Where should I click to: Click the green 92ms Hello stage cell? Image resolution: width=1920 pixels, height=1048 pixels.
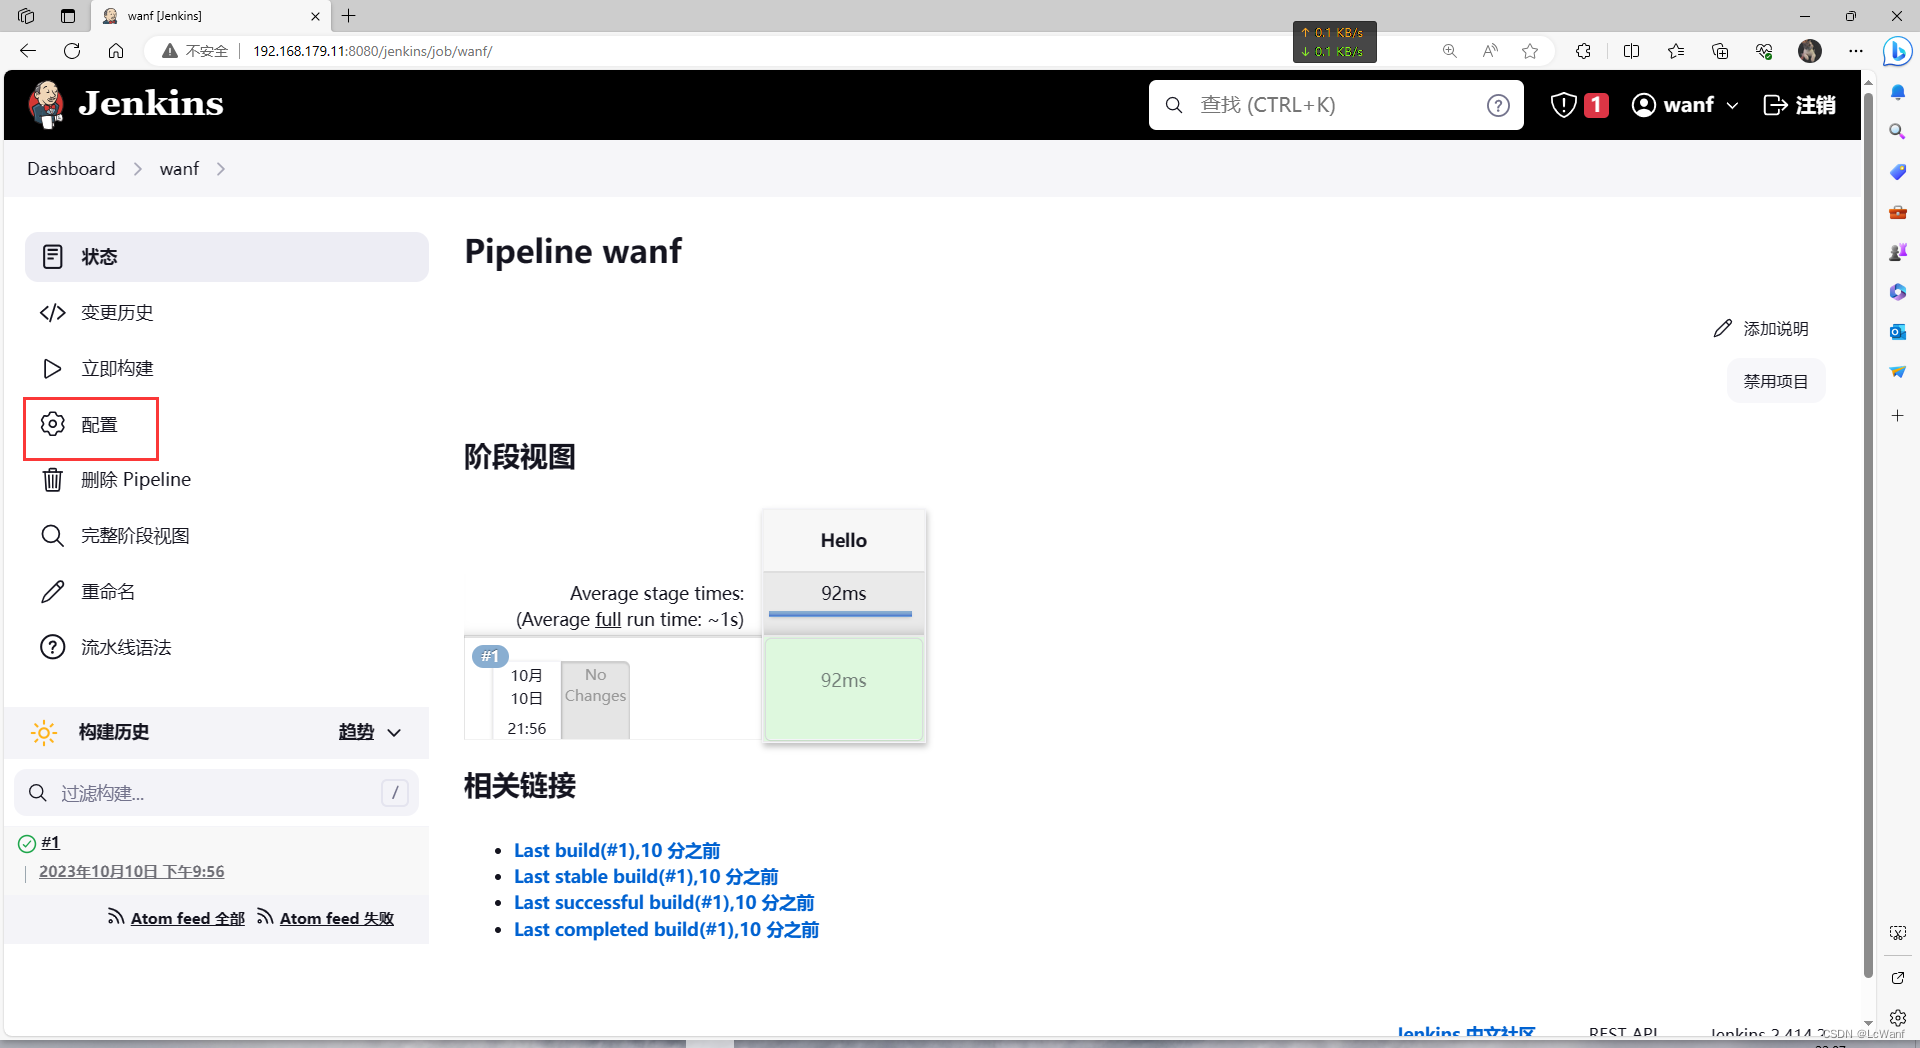844,689
